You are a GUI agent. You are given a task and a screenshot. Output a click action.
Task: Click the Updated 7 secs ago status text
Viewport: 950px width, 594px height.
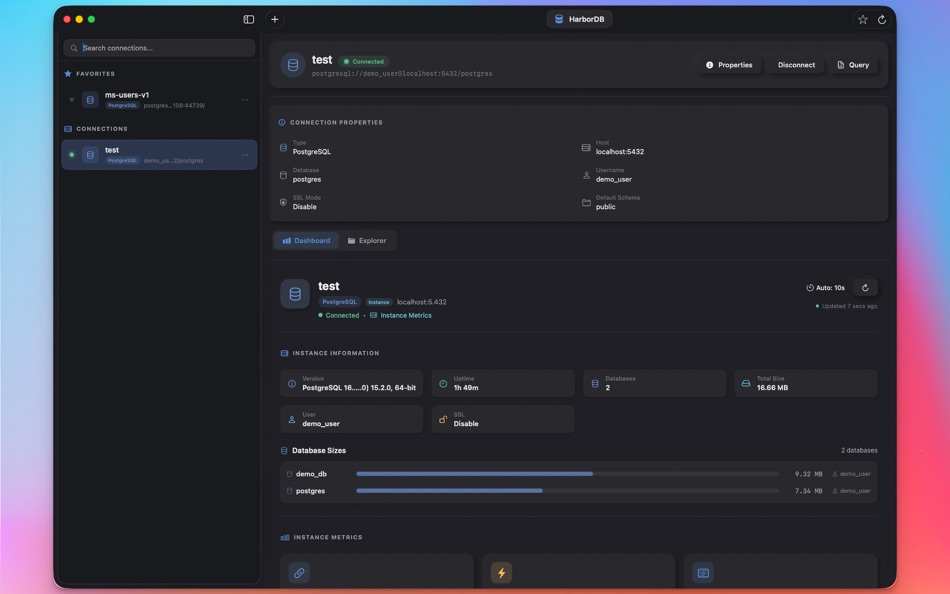(x=849, y=306)
